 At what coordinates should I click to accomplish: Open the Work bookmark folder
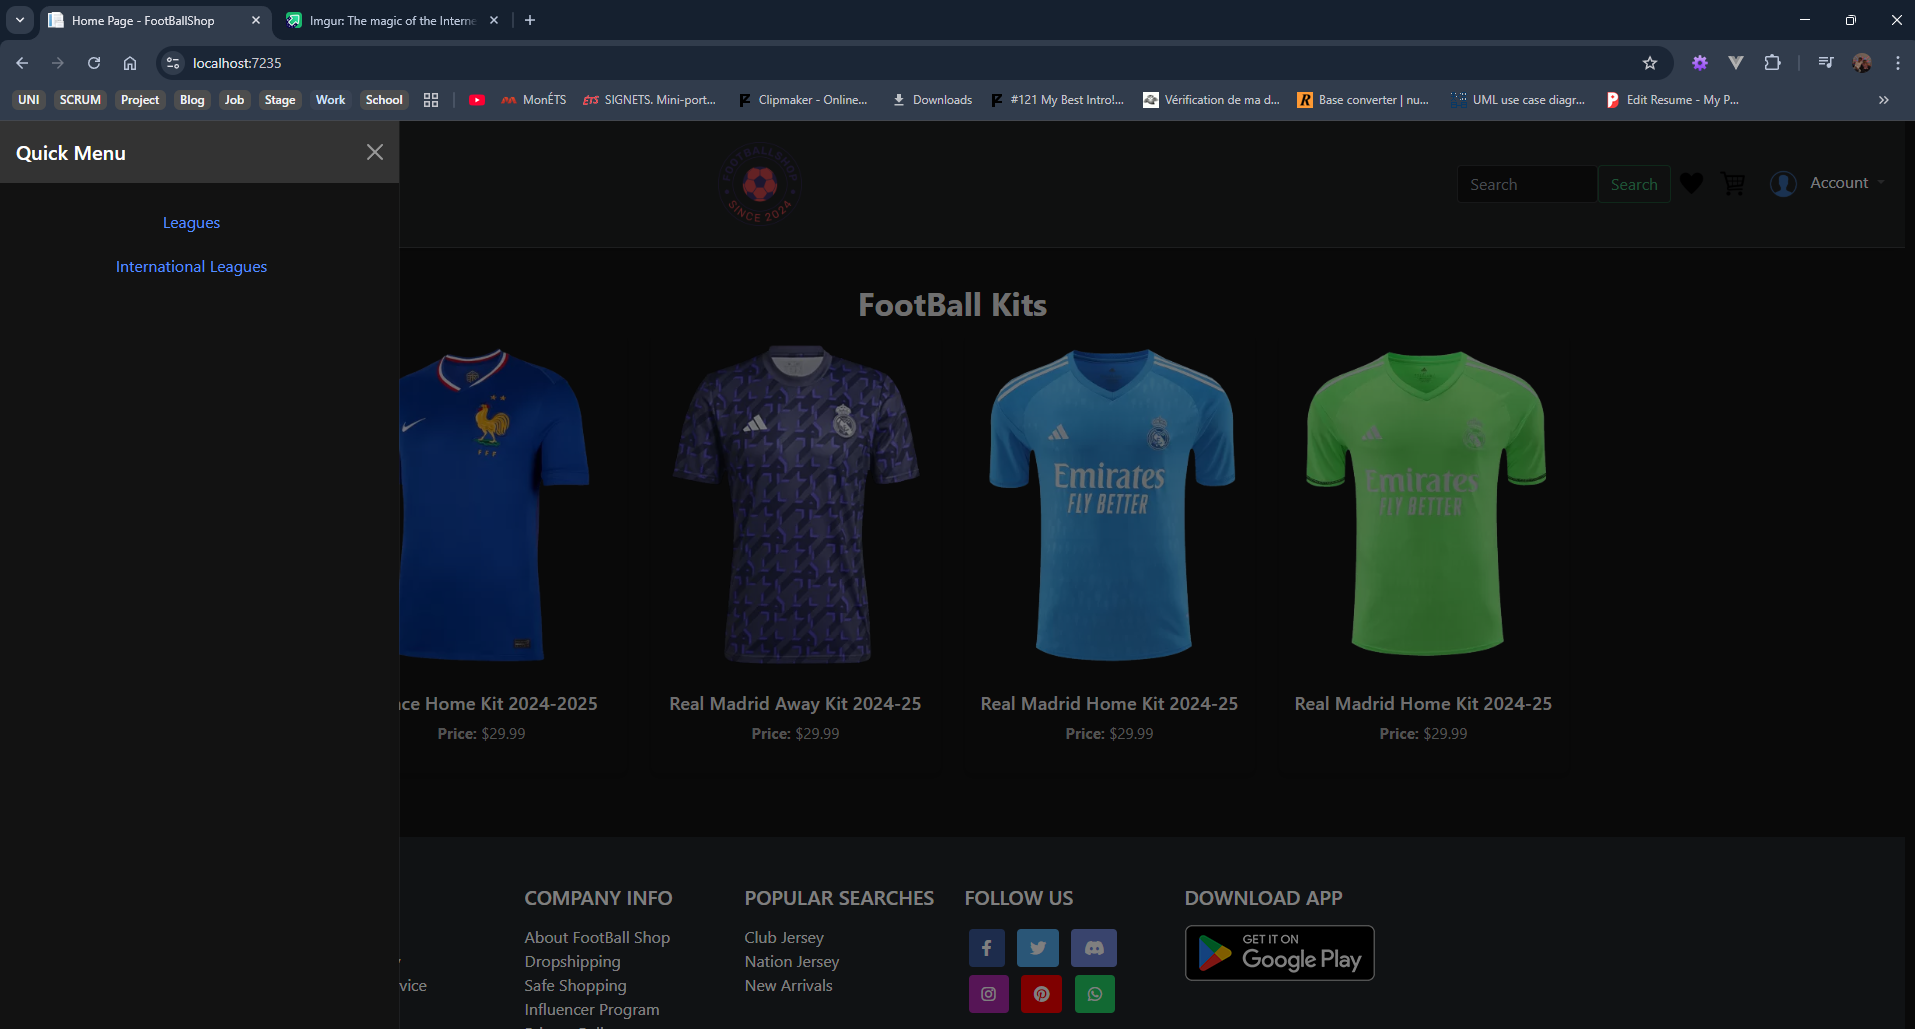point(331,100)
